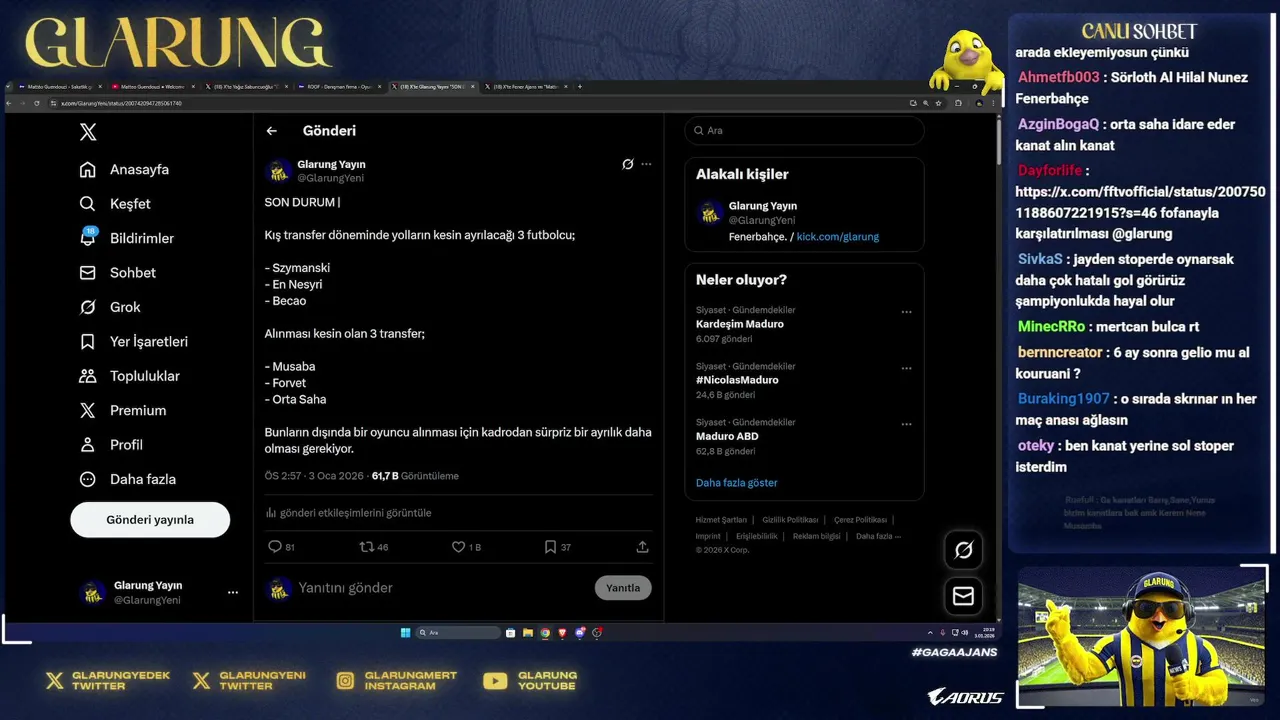The width and height of the screenshot is (1280, 720).
Task: Open the floating messages envelope button
Action: coord(964,596)
